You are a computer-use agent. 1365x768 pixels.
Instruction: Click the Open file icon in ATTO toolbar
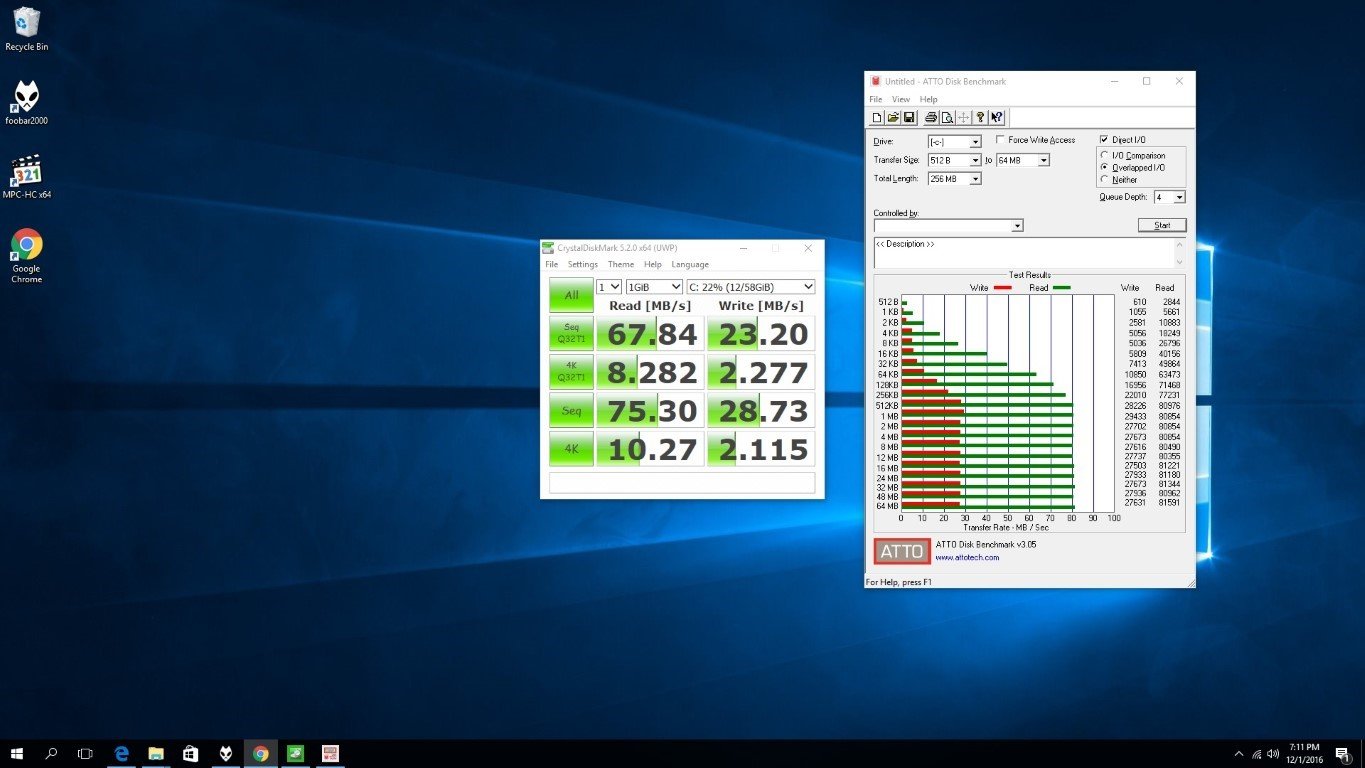(893, 117)
